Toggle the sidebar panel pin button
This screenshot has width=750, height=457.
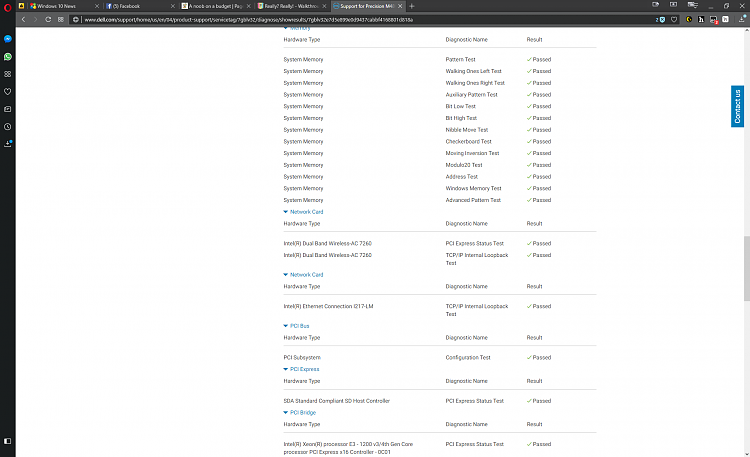tap(8, 441)
